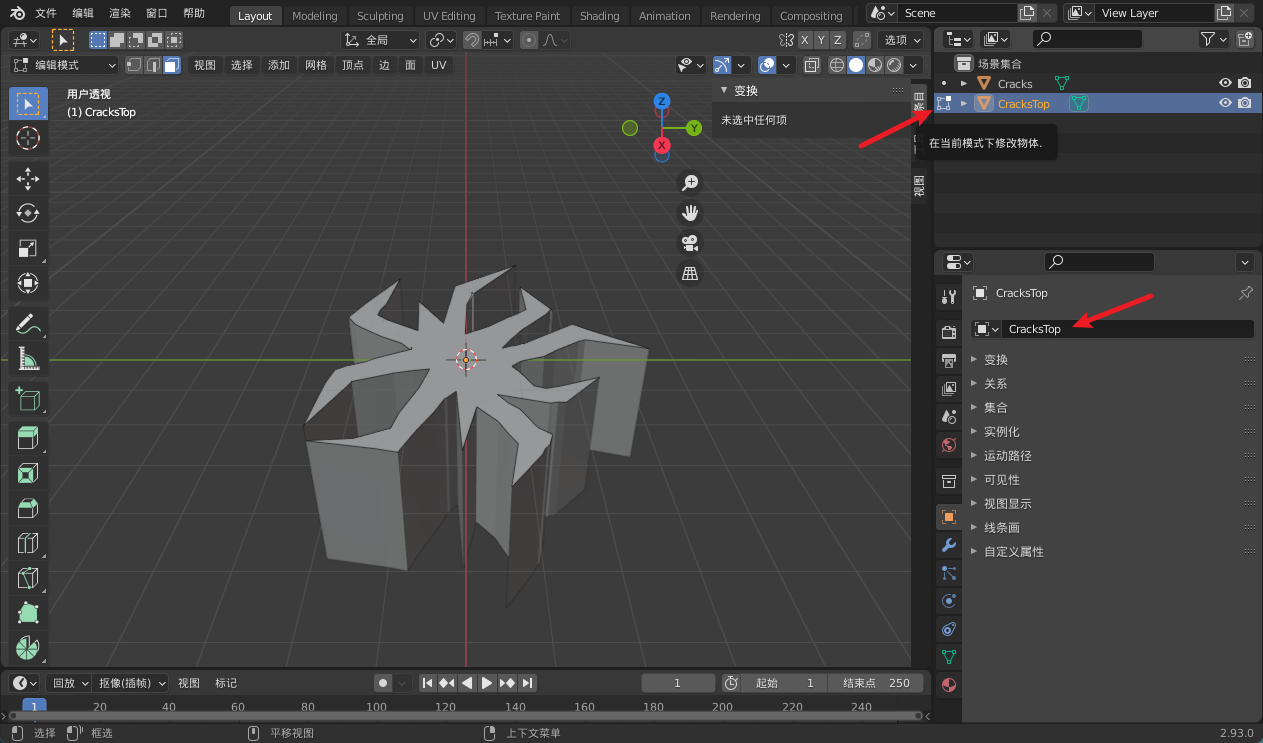Viewport: 1263px width, 743px height.
Task: Select the Transform tool
Action: pos(28,284)
